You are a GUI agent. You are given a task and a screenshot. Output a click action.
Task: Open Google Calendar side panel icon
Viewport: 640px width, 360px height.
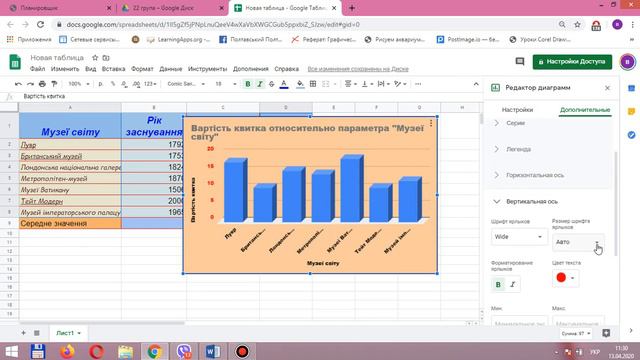[631, 88]
